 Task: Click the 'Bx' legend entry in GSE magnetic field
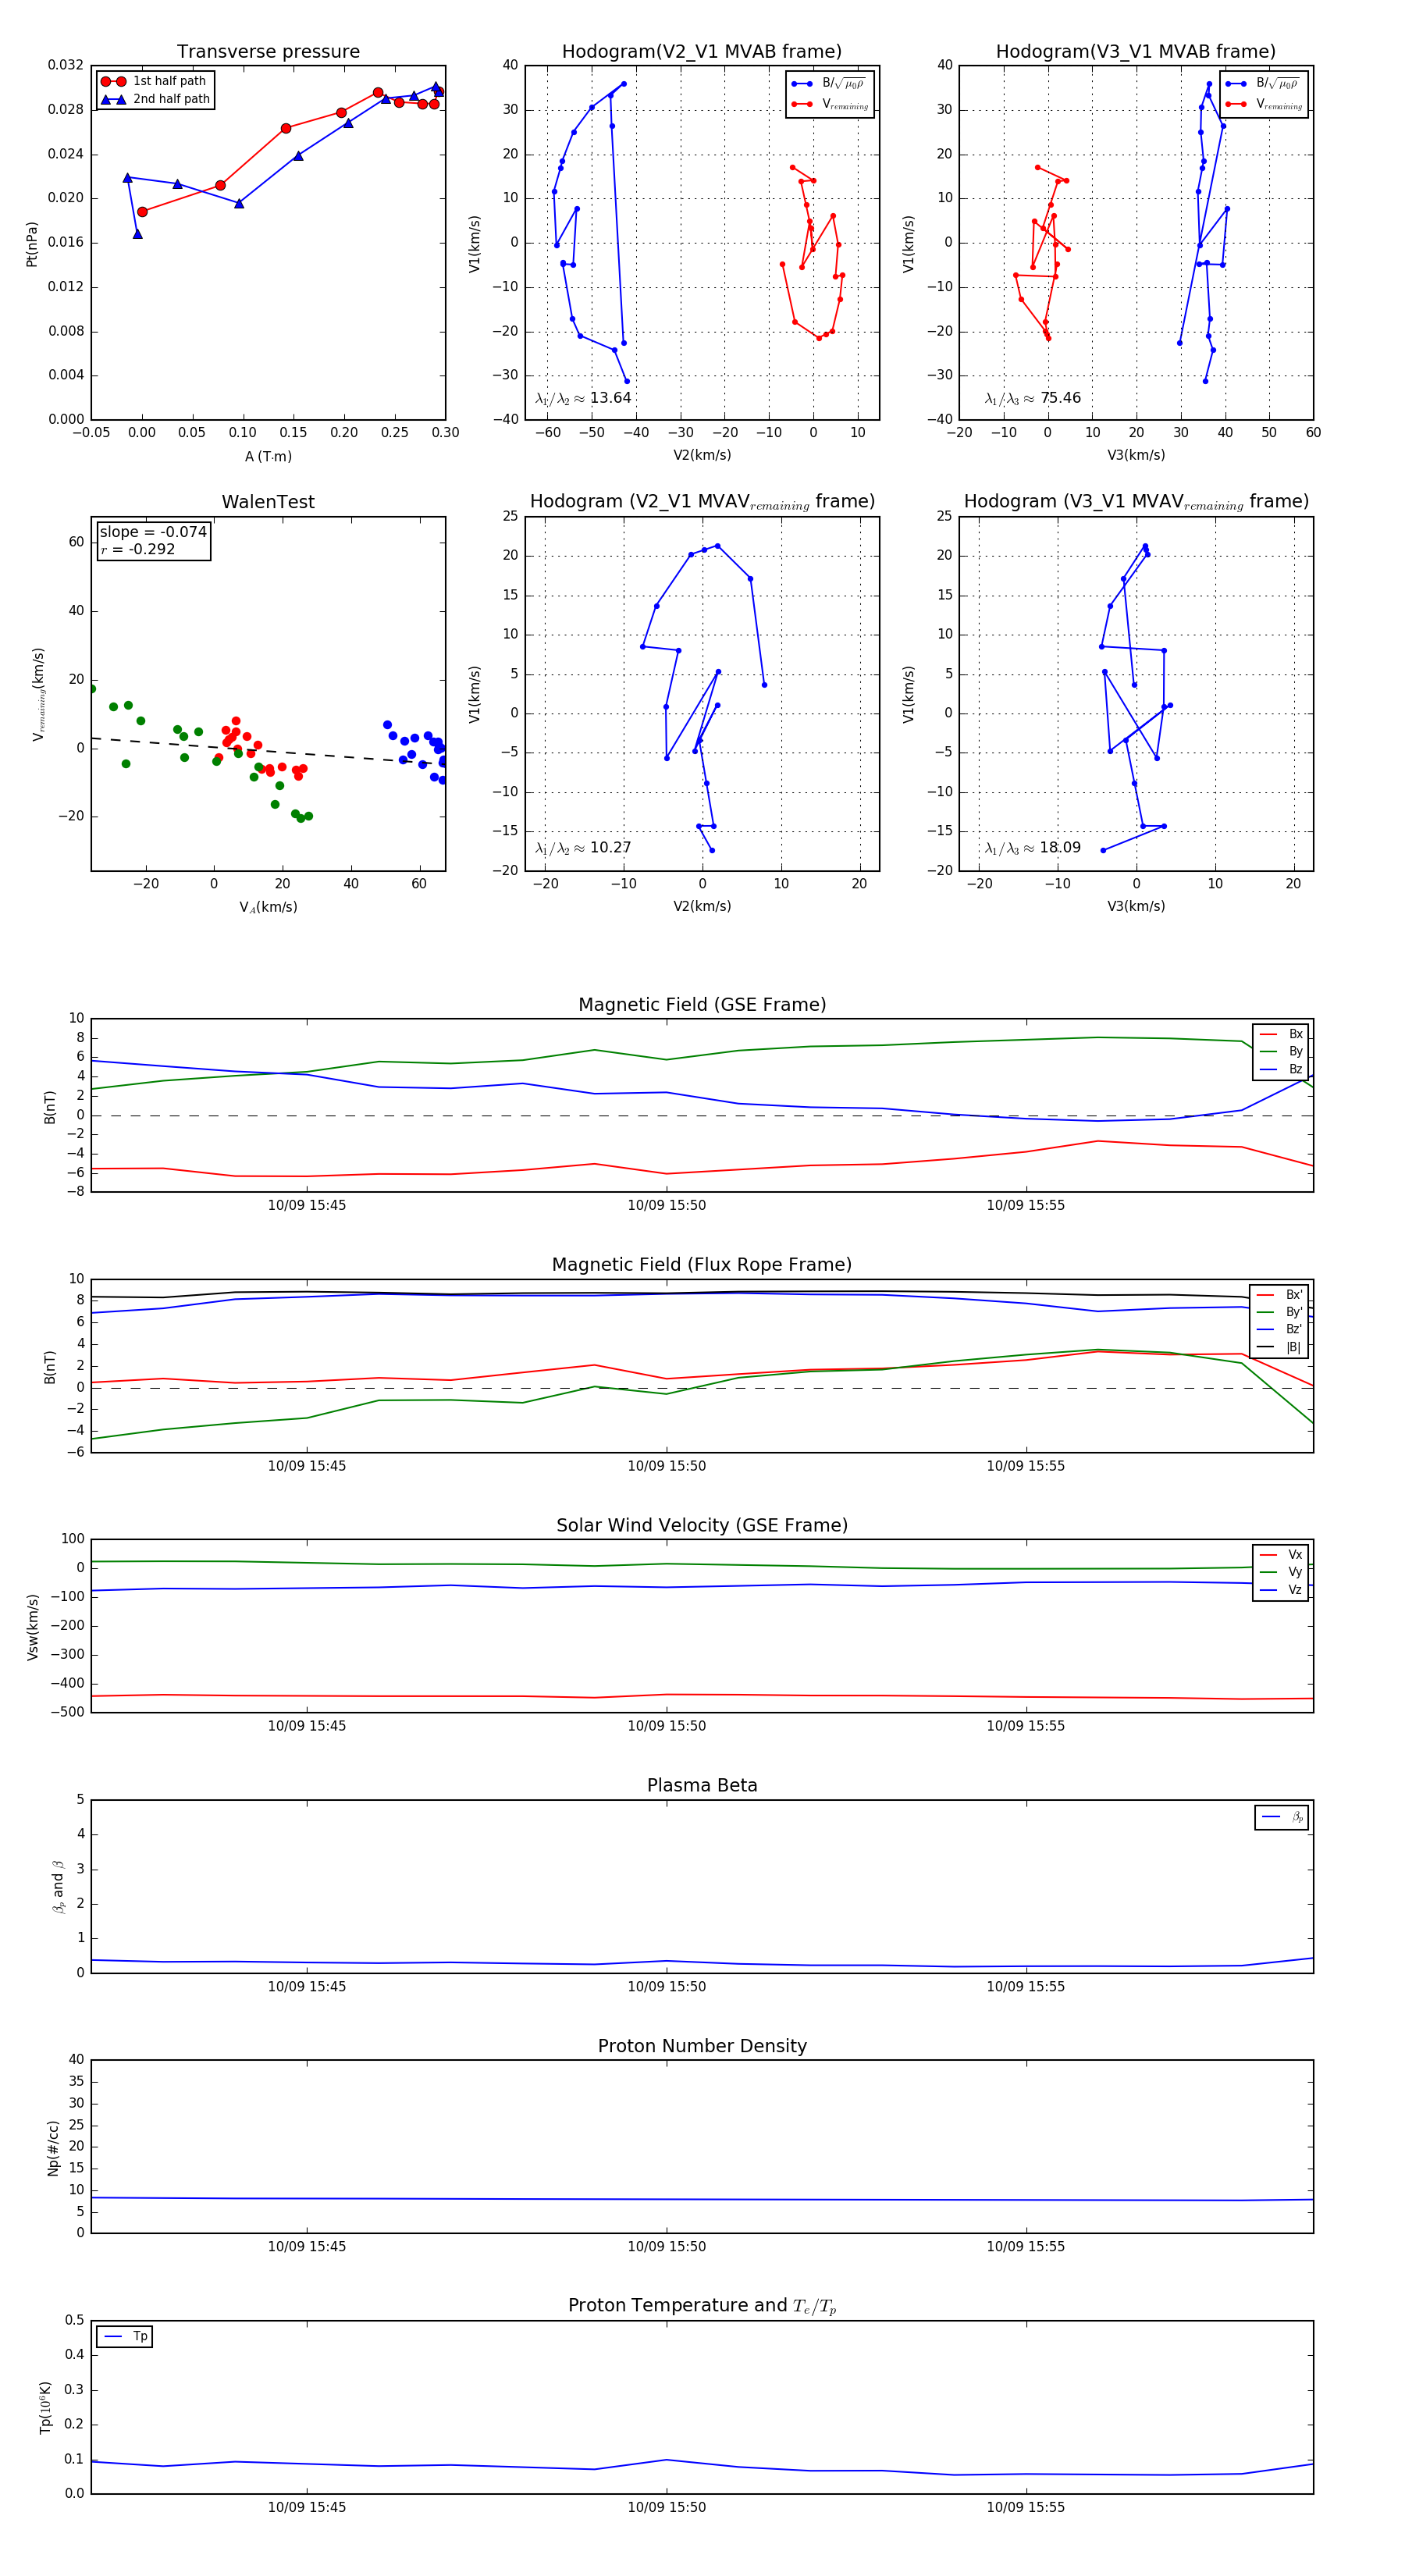click(1281, 1034)
